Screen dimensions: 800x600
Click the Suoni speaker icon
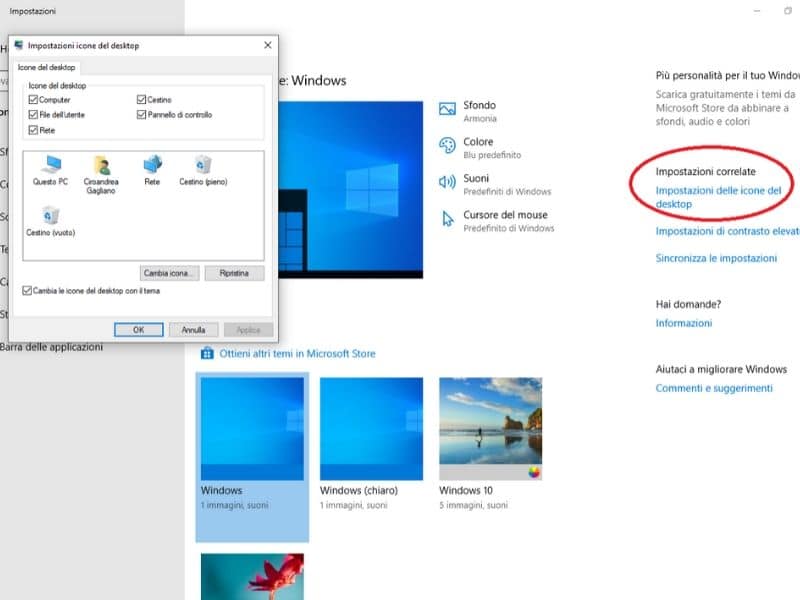tap(447, 182)
